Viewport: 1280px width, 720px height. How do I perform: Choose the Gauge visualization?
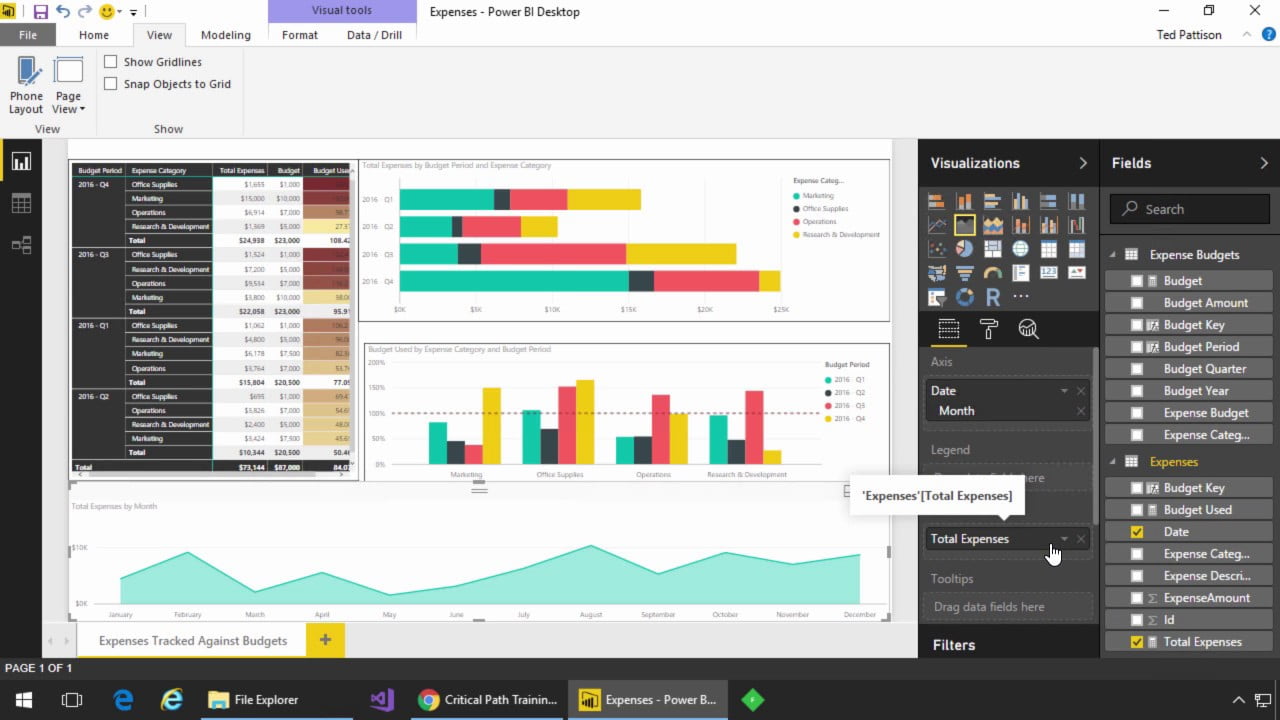point(993,272)
